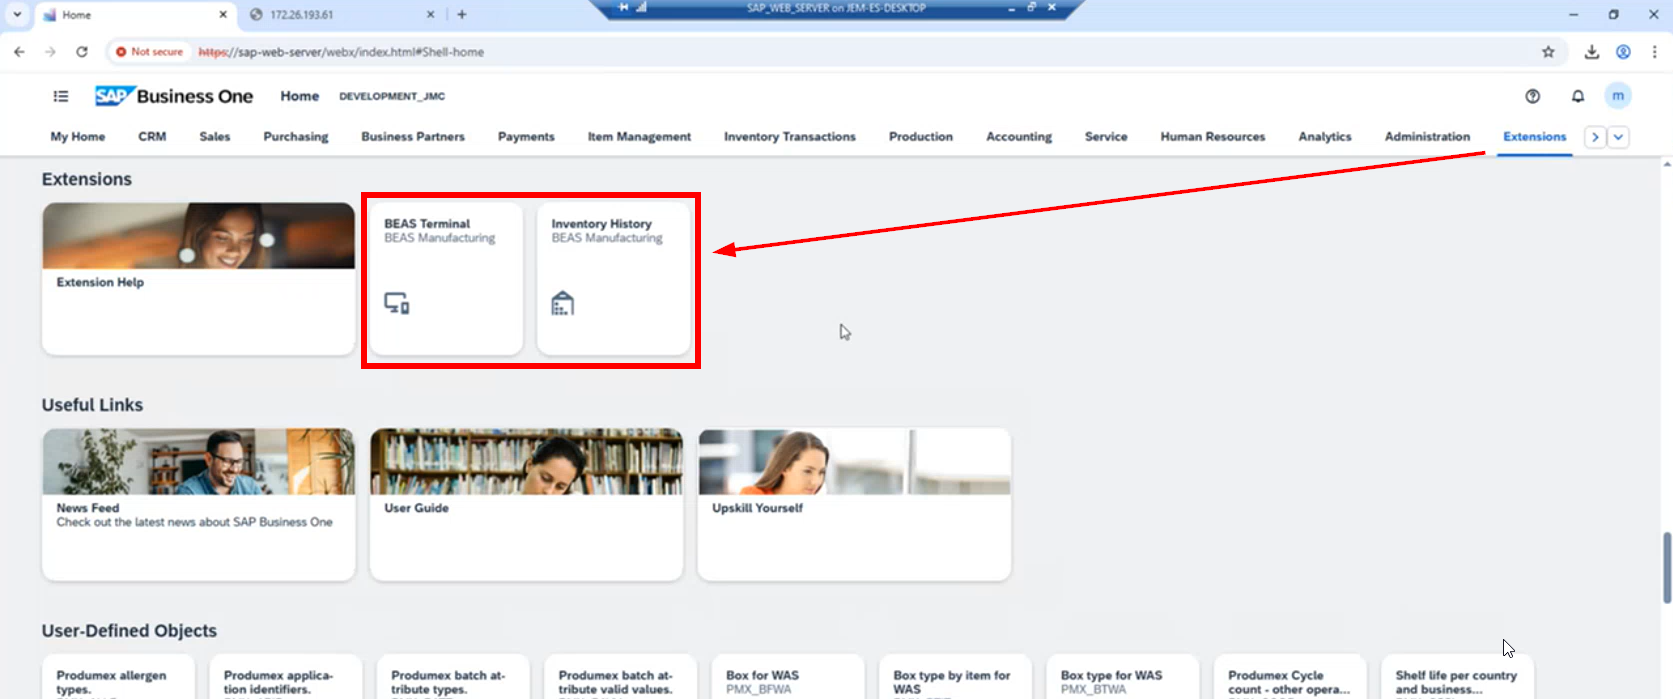Open Produmex allergen types tile
The width and height of the screenshot is (1673, 699).
coord(118,678)
